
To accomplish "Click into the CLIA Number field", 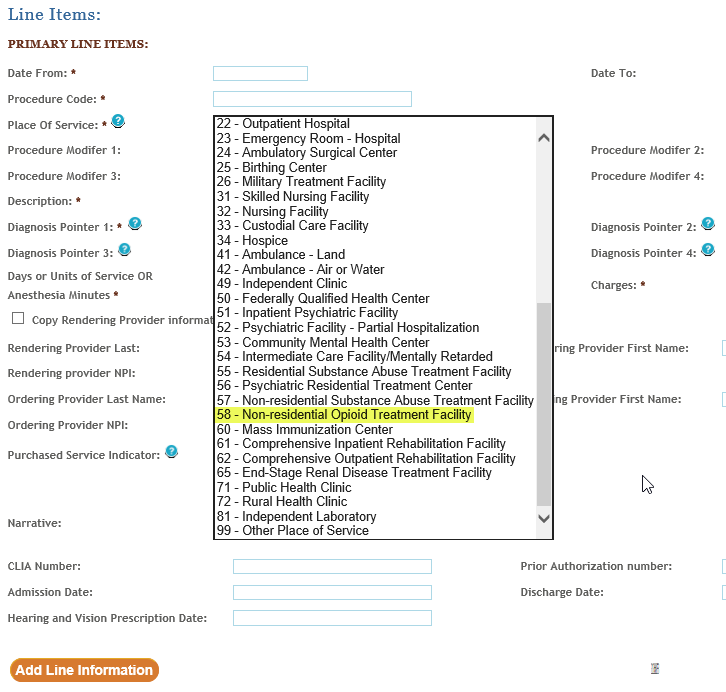I will pyautogui.click(x=332, y=567).
